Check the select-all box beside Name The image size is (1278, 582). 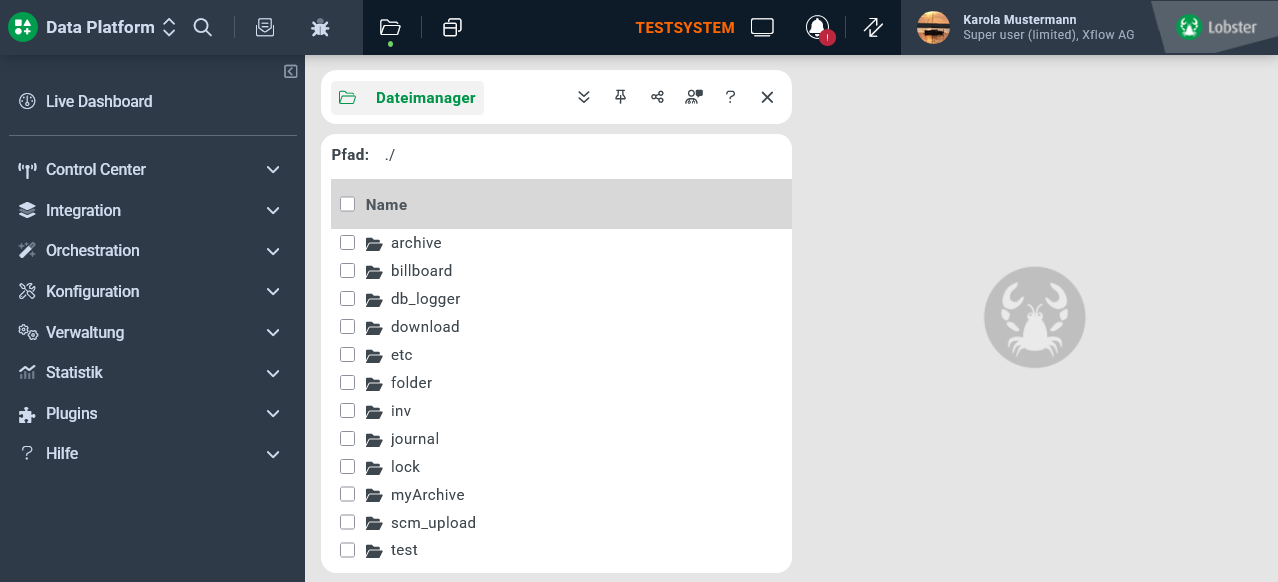pyautogui.click(x=347, y=204)
